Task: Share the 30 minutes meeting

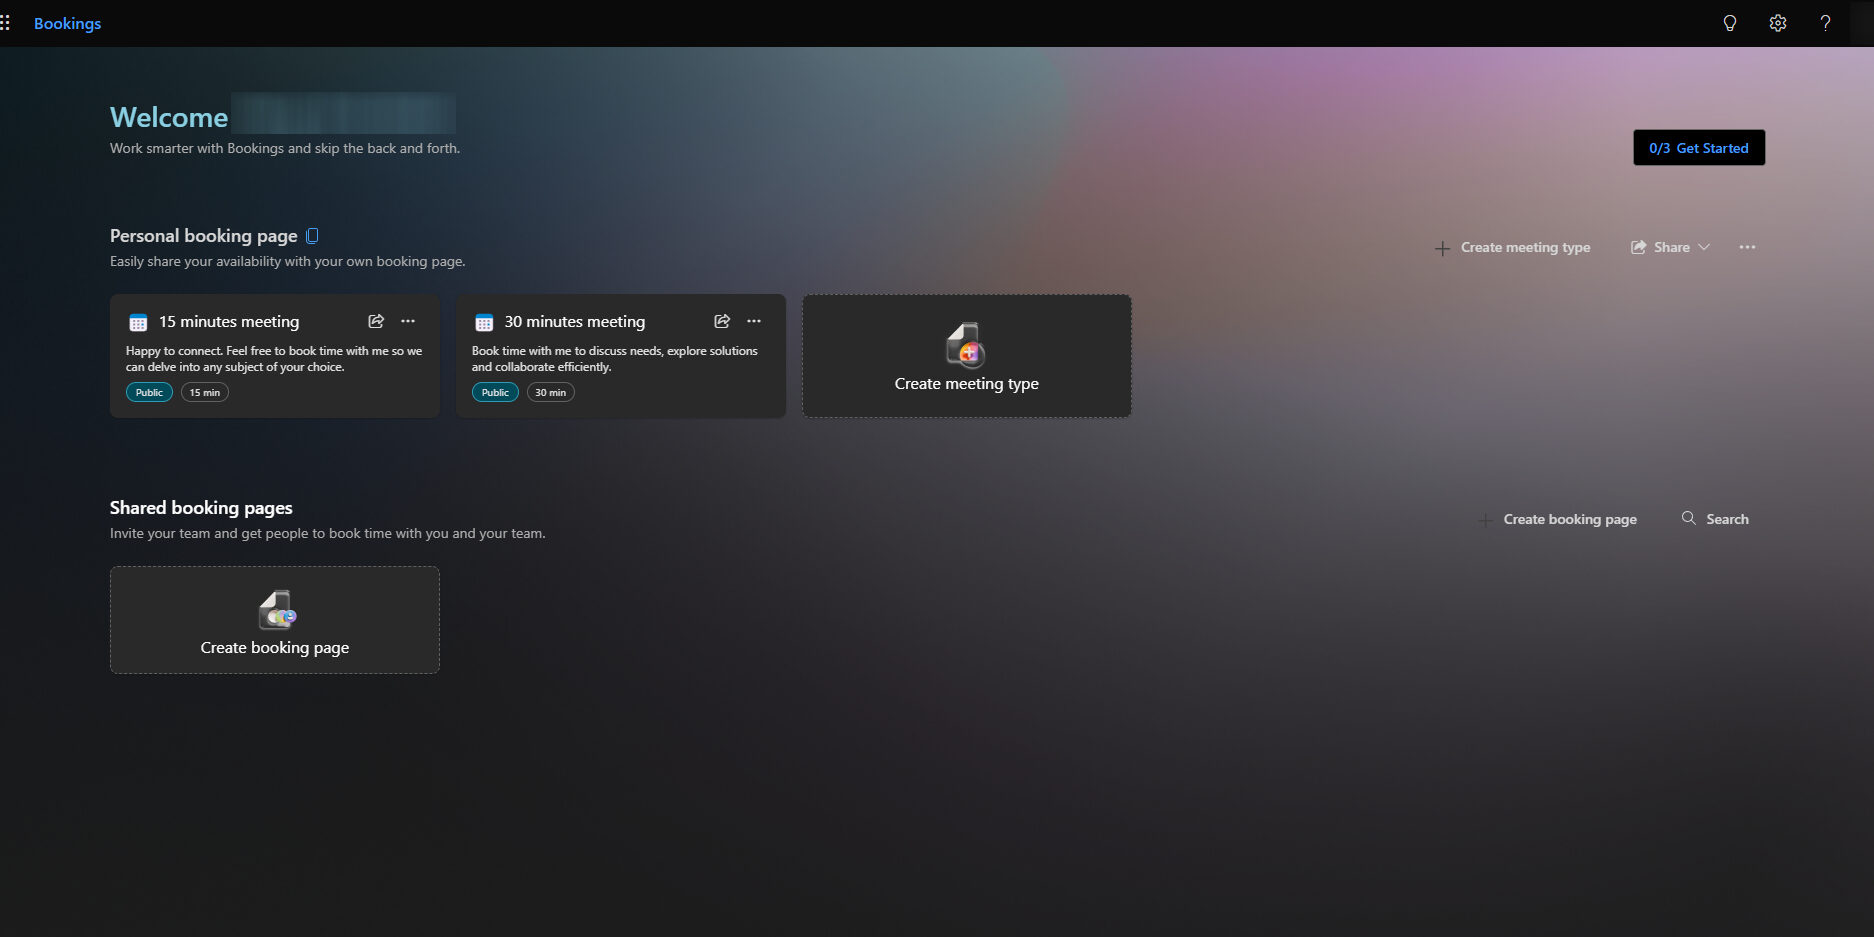Action: coord(722,321)
